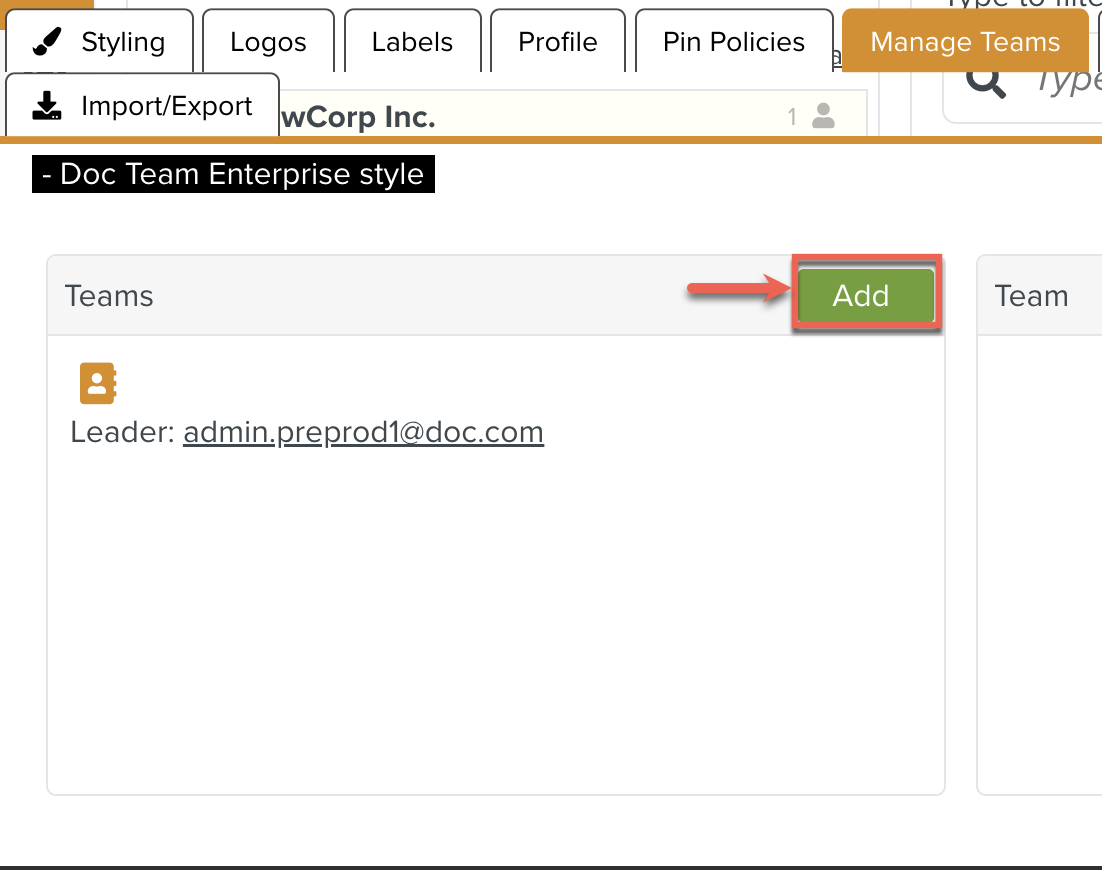This screenshot has width=1102, height=870.
Task: Open the Import/Export tab label
Action: pyautogui.click(x=167, y=106)
